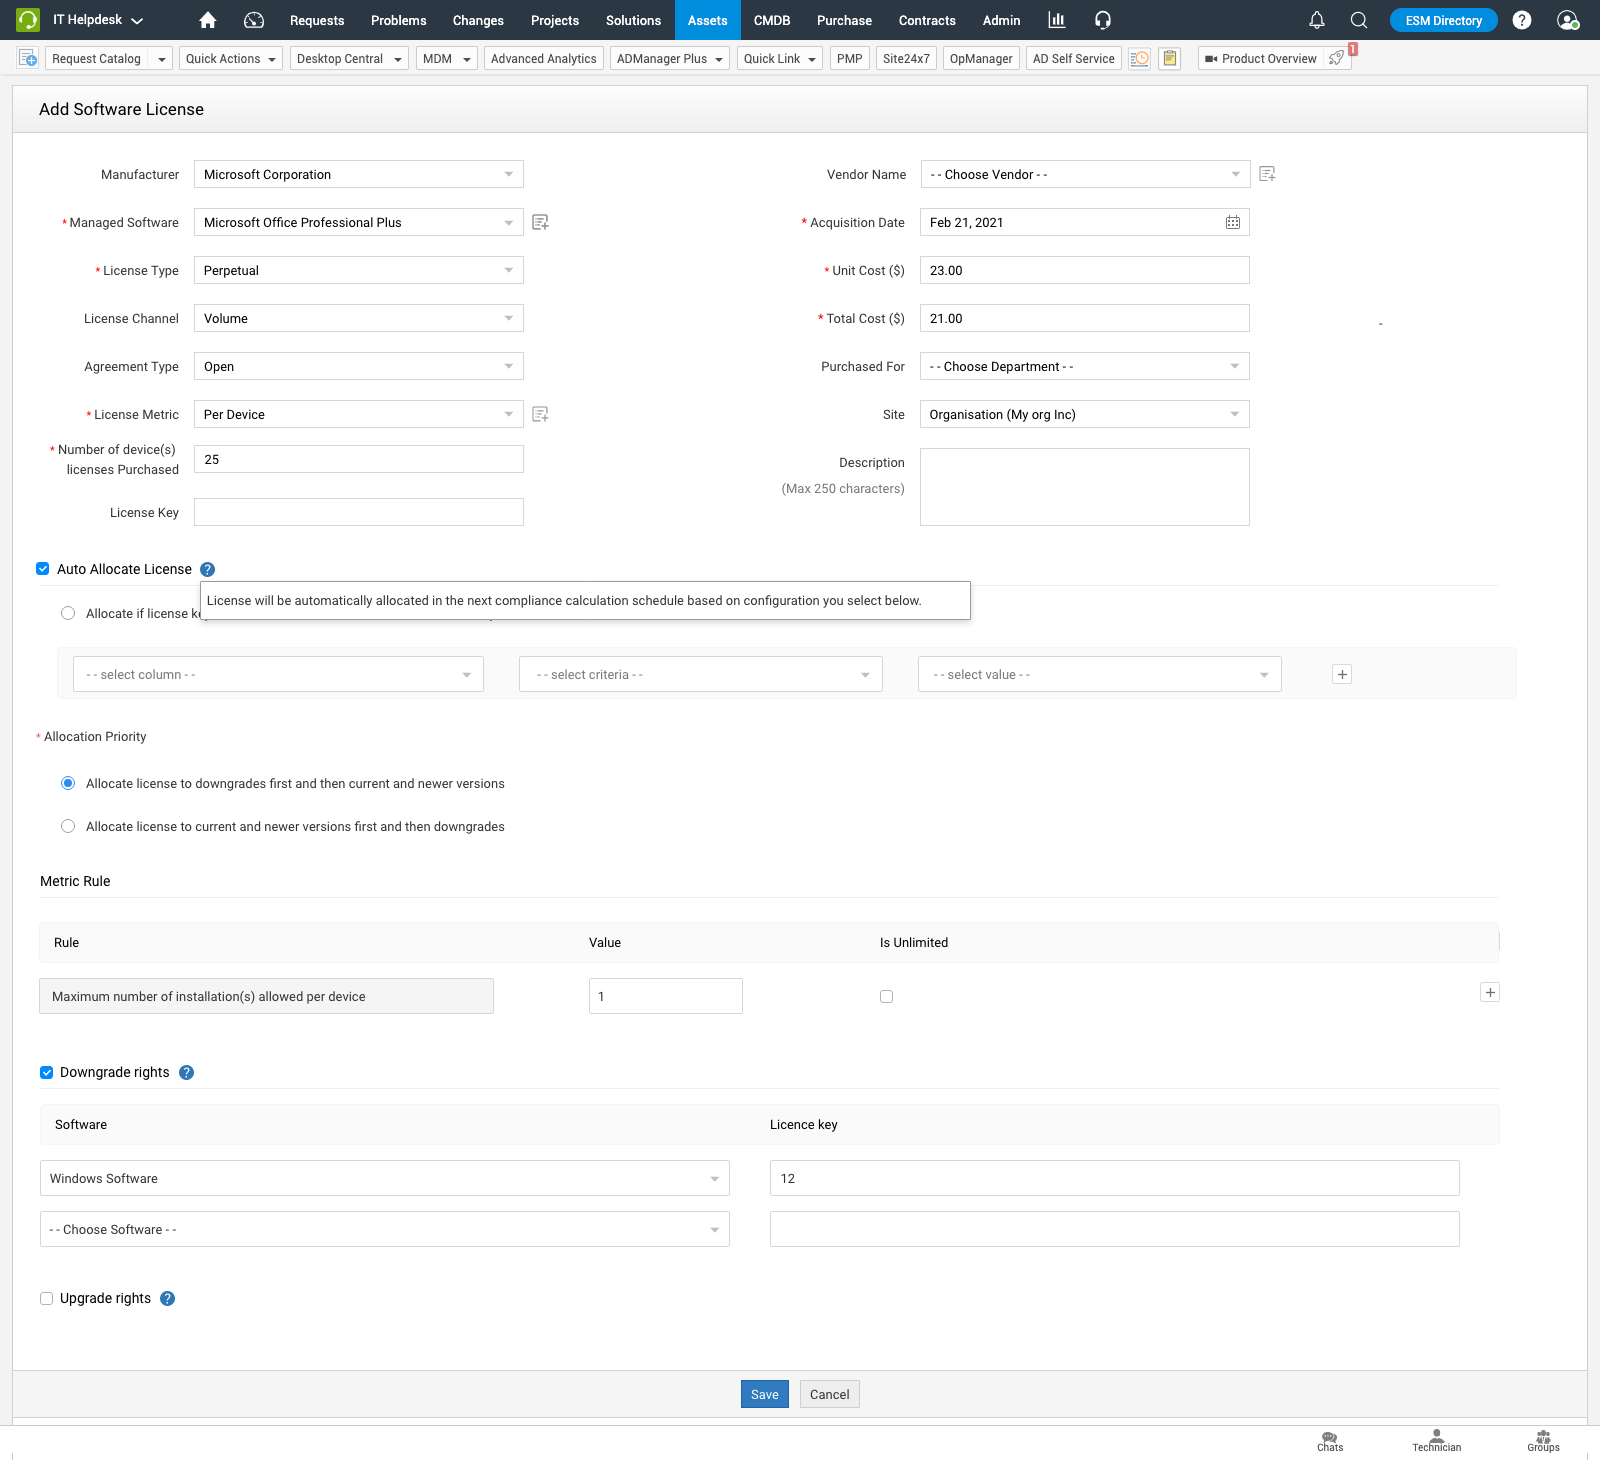Click the add icon next to Managed Software
This screenshot has width=1600, height=1460.
tap(540, 222)
